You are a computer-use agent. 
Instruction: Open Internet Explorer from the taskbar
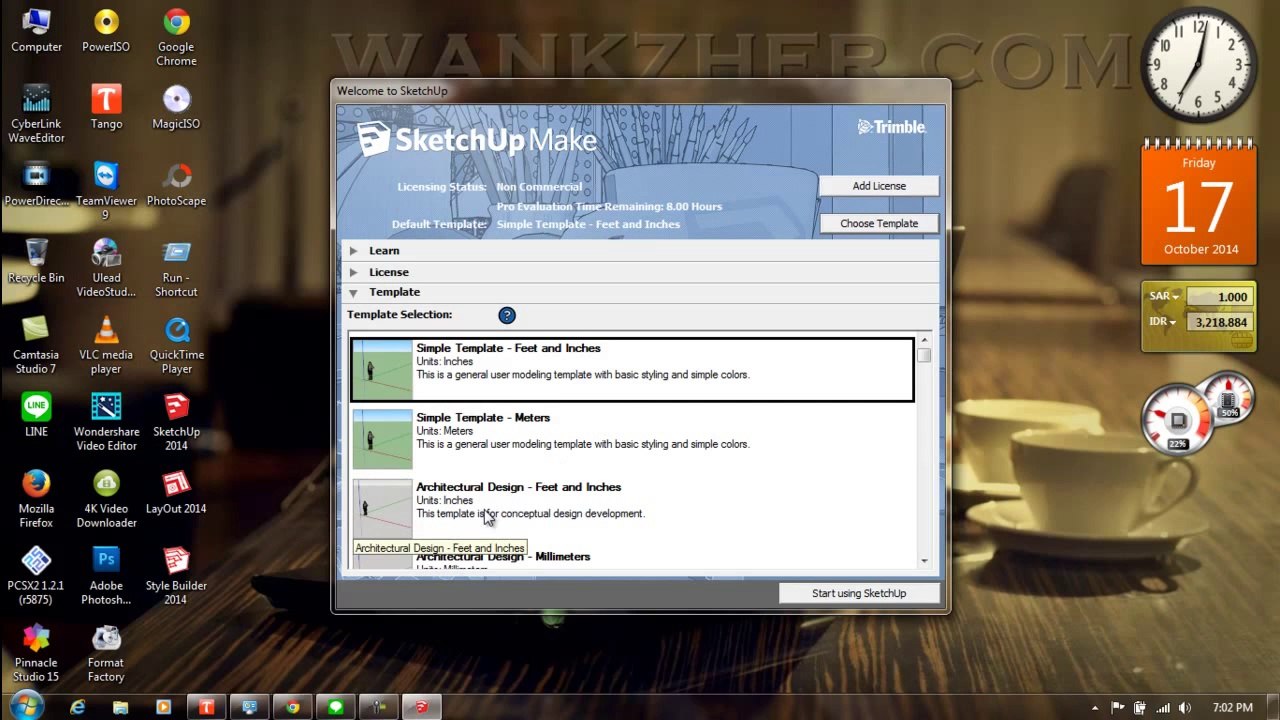point(78,707)
